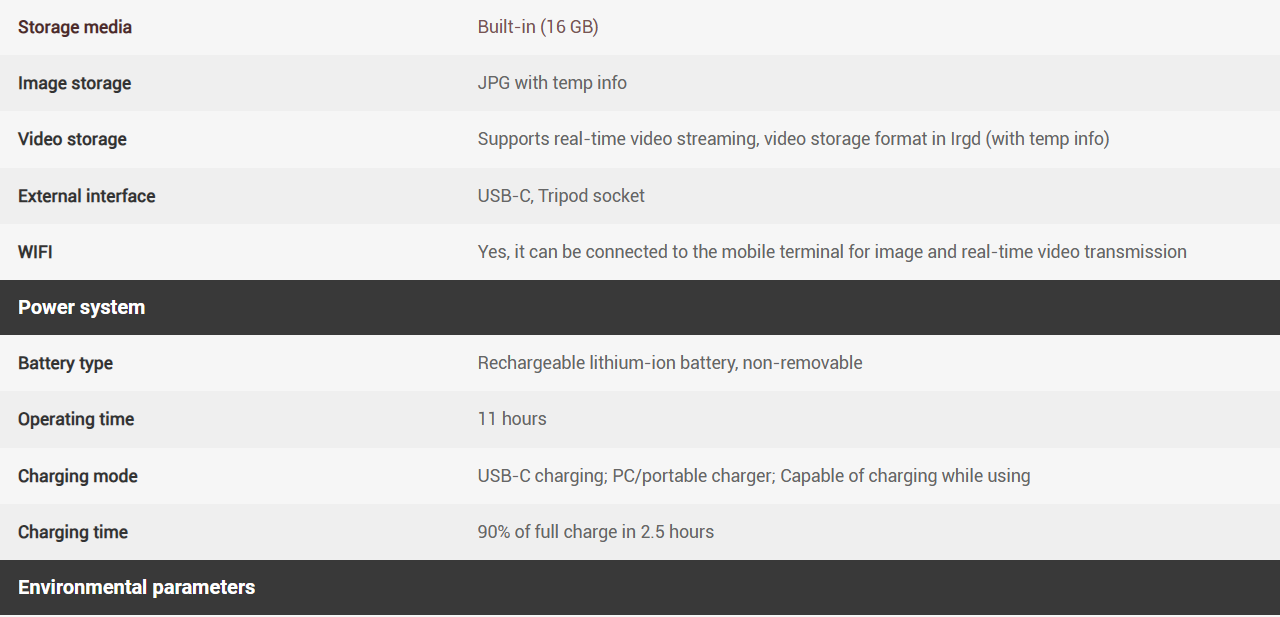The width and height of the screenshot is (1280, 617).
Task: Click the "Image storage" row label
Action: click(x=74, y=83)
